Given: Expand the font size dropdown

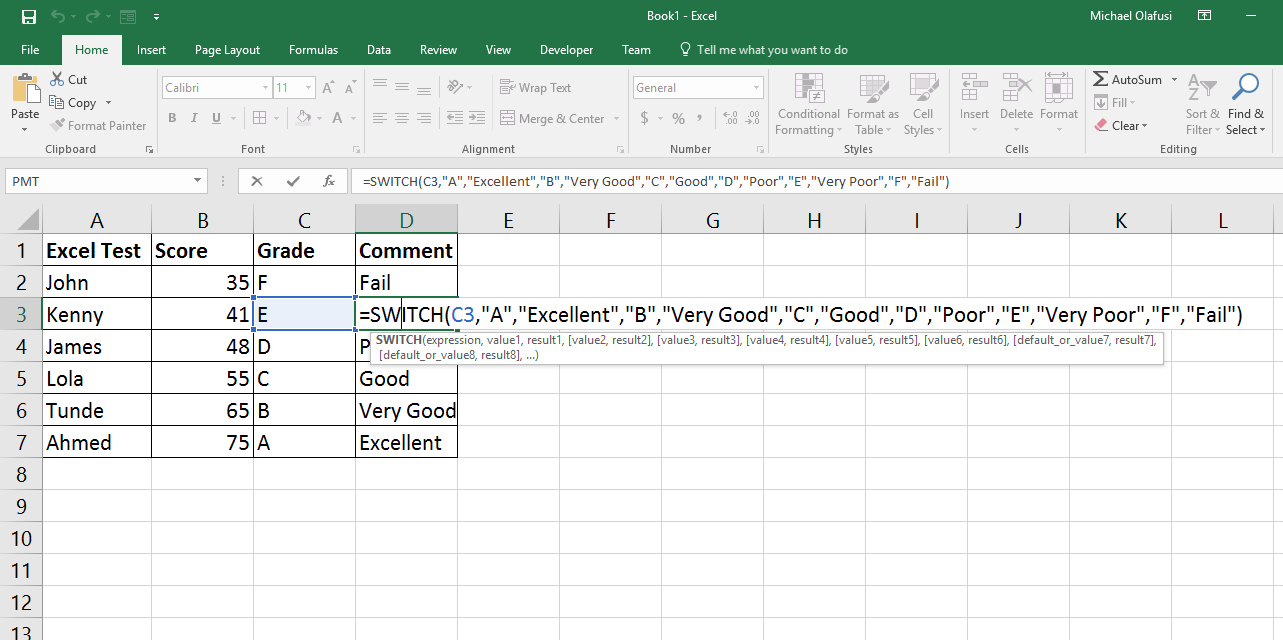Looking at the screenshot, I should (x=309, y=88).
